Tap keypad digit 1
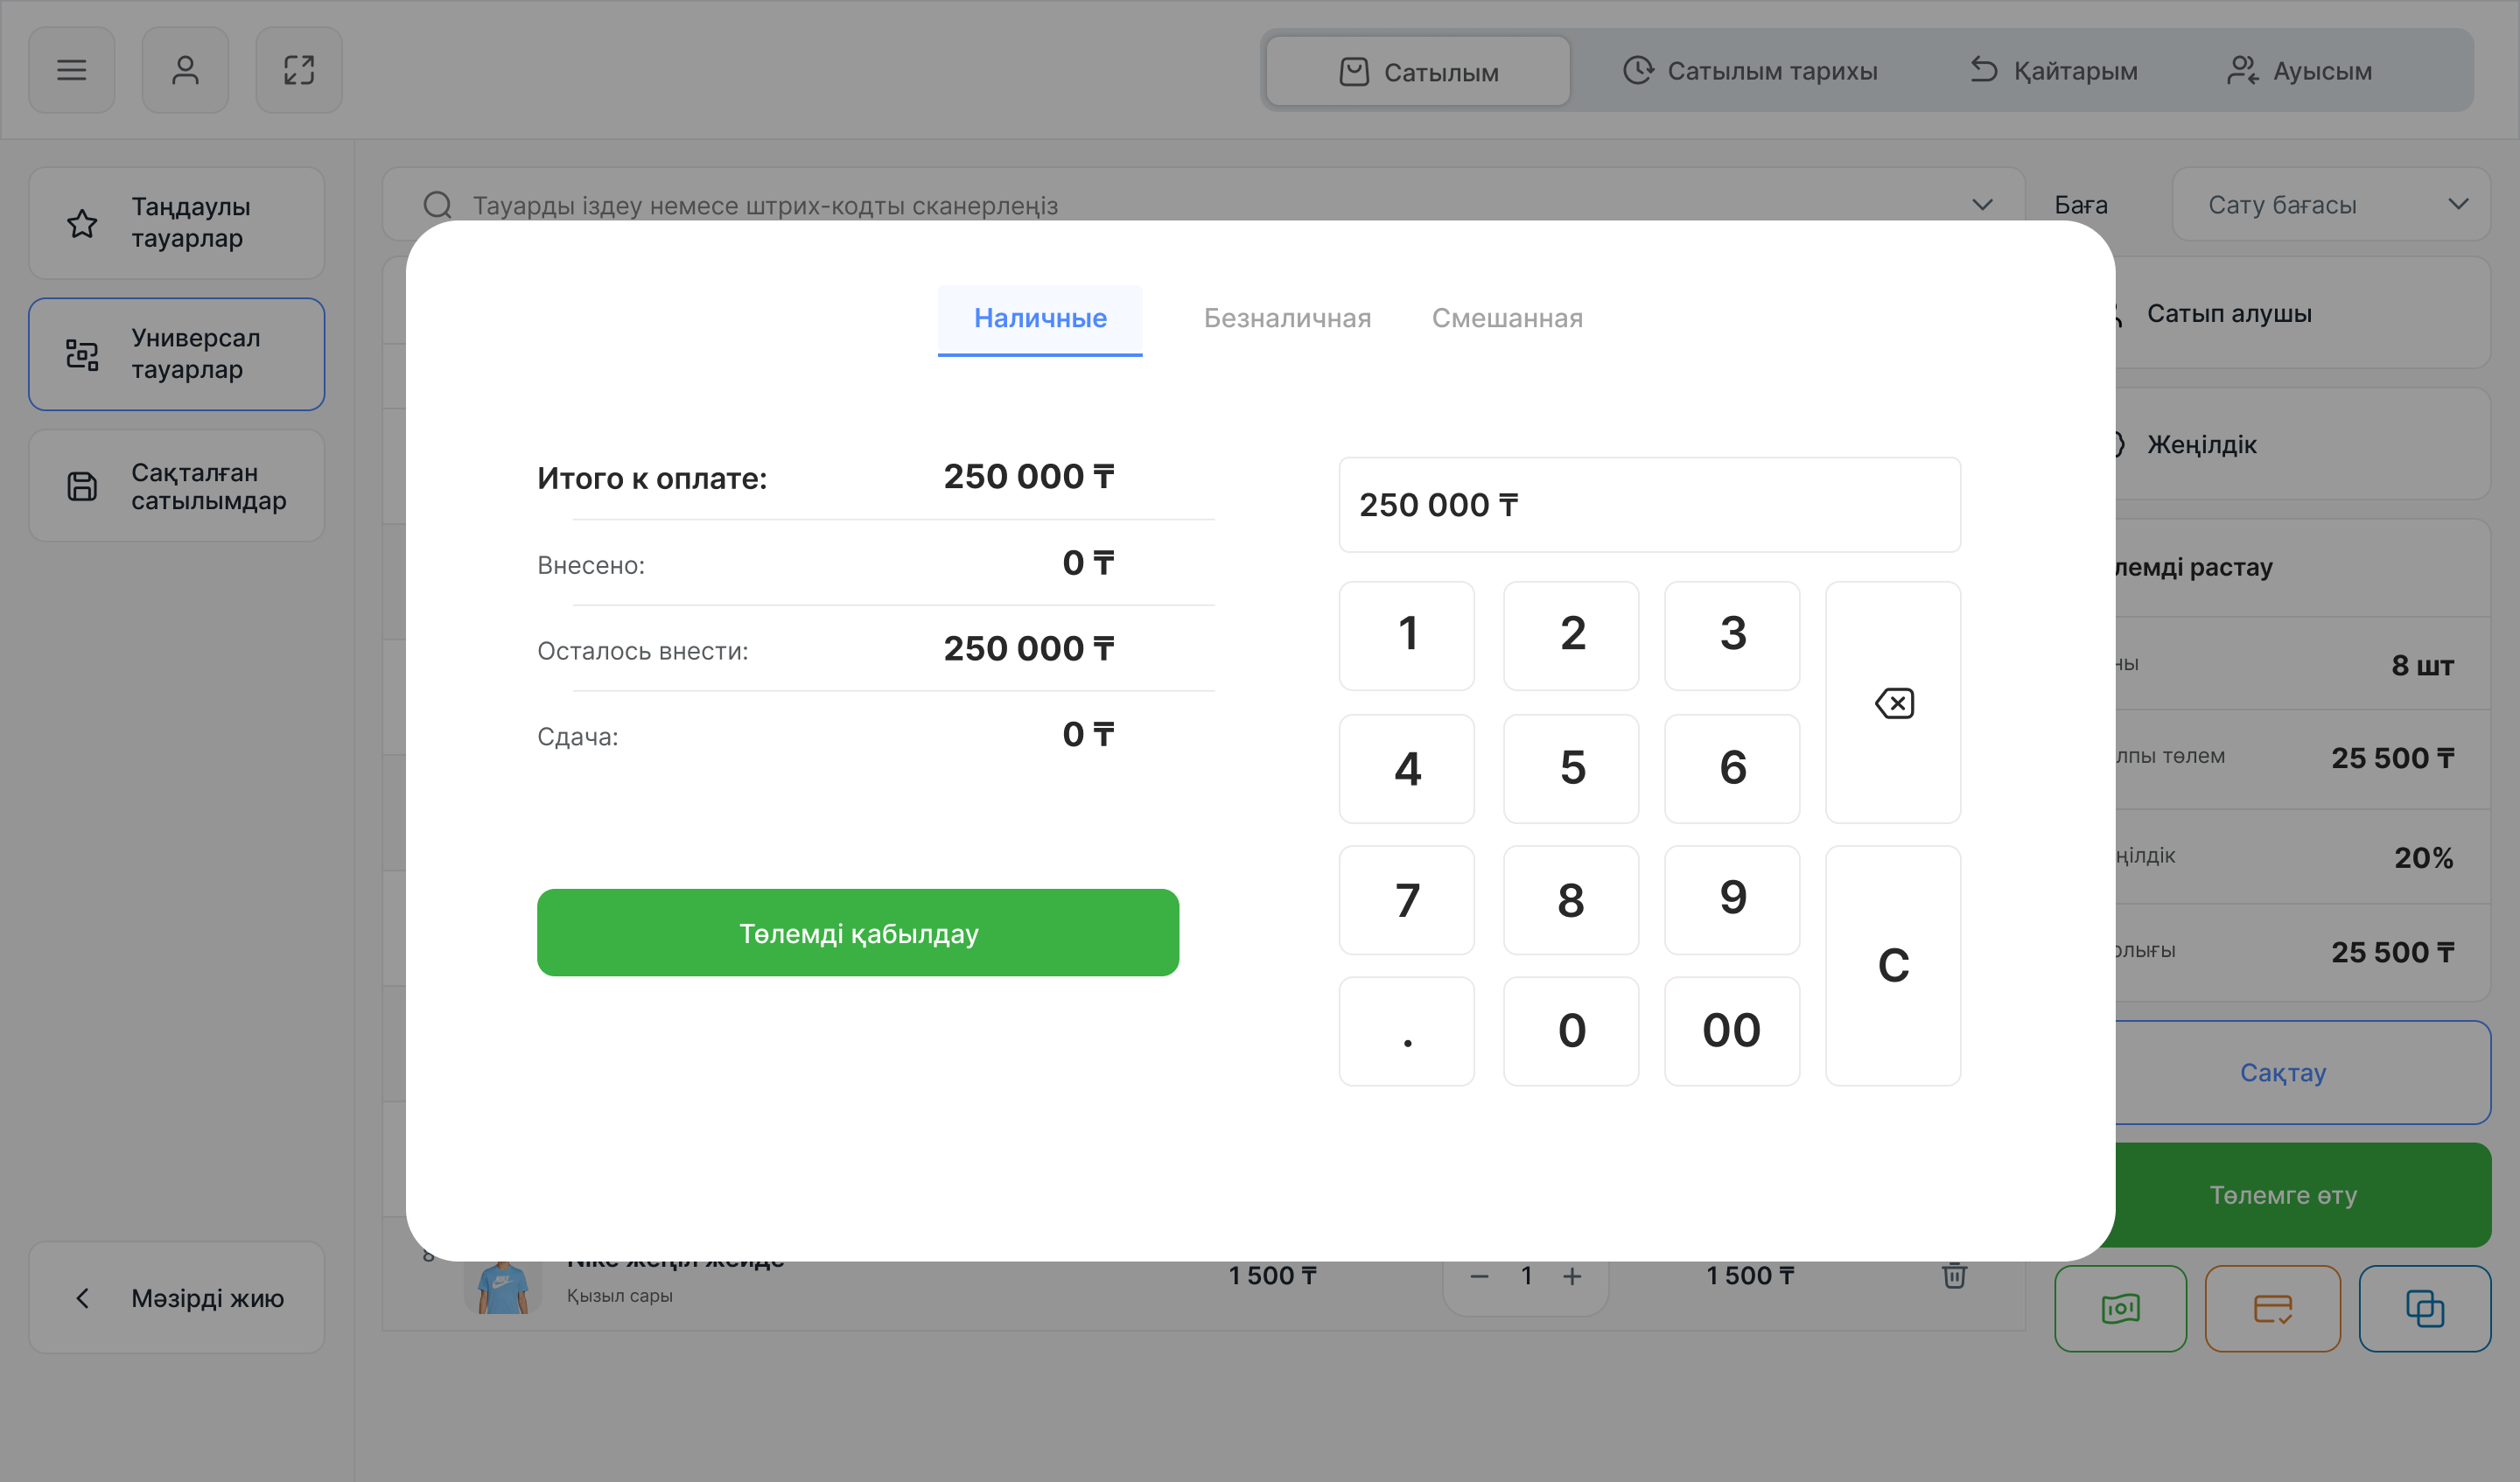2520x1482 pixels. [x=1407, y=636]
